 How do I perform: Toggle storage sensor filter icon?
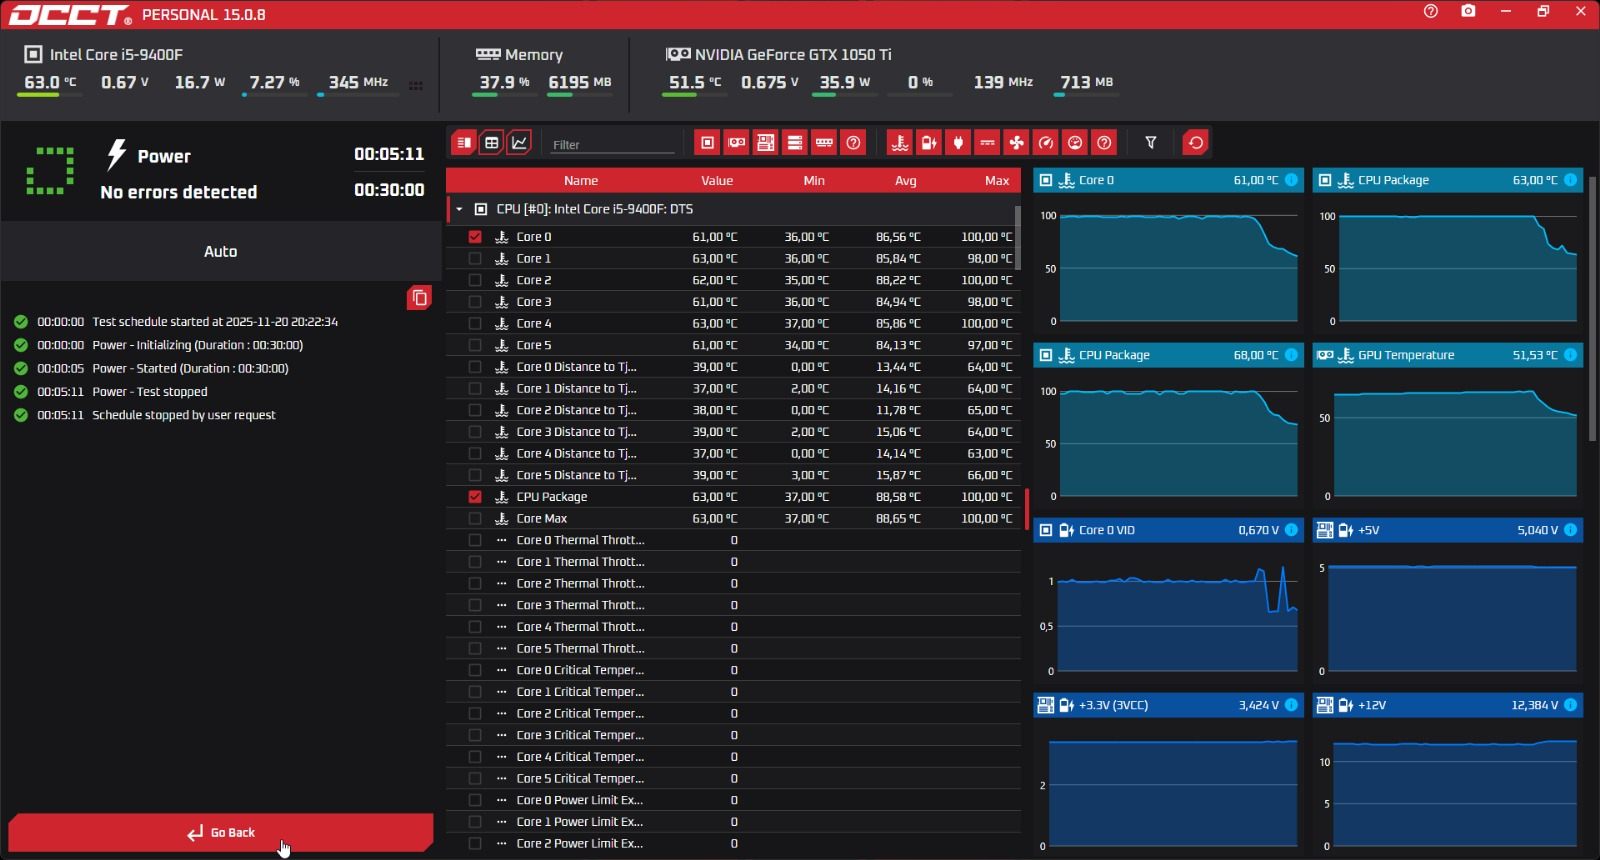(795, 143)
